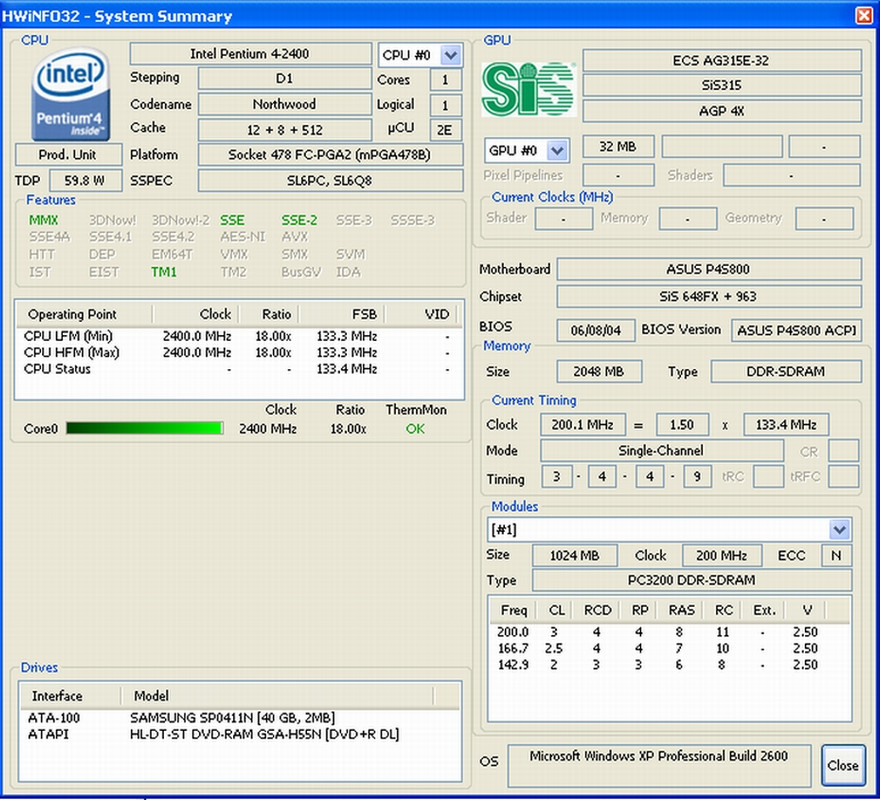
Task: Click the µCU 2E field
Action: (445, 130)
